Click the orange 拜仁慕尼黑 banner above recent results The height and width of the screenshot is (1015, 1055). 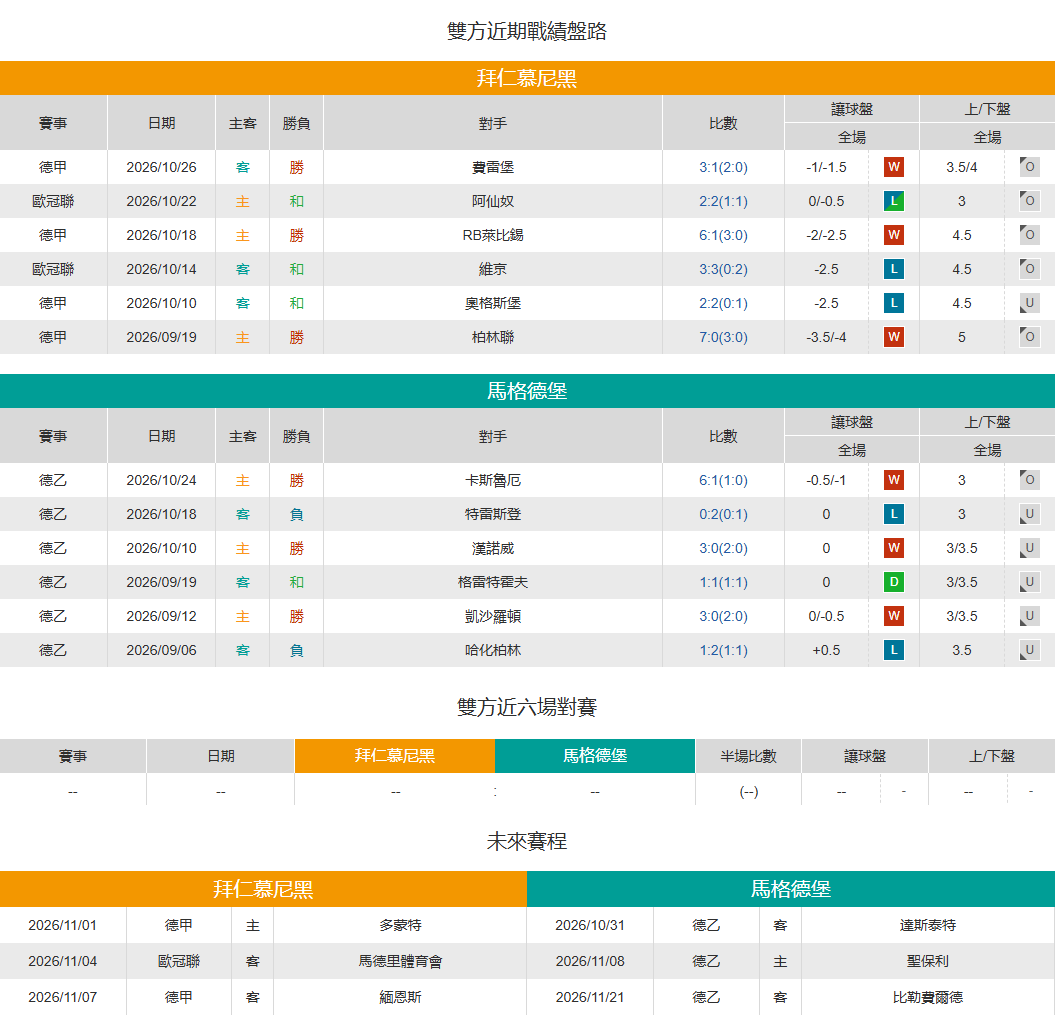coord(528,78)
